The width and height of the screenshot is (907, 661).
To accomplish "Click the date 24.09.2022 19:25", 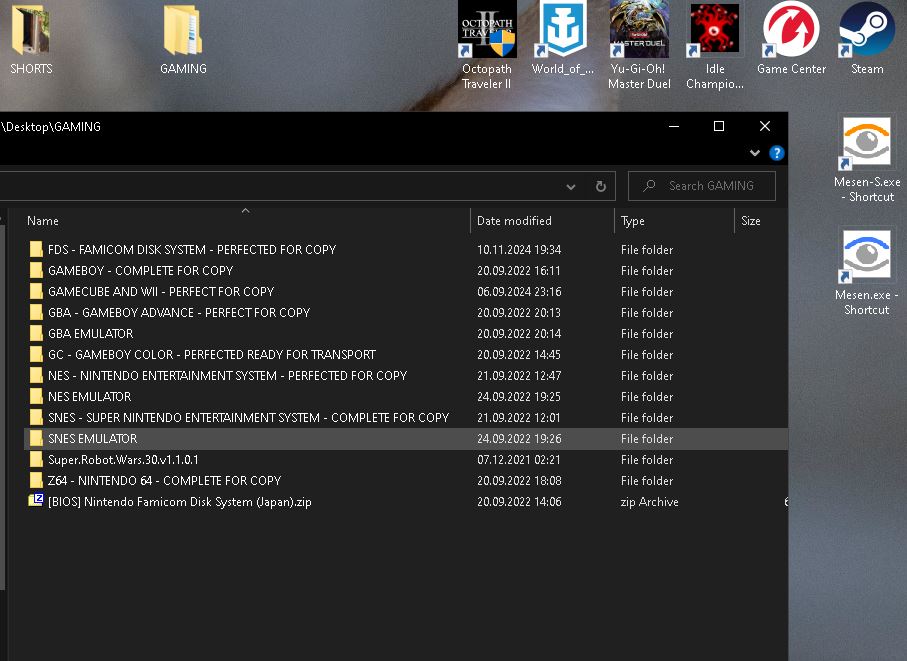I will (x=519, y=396).
